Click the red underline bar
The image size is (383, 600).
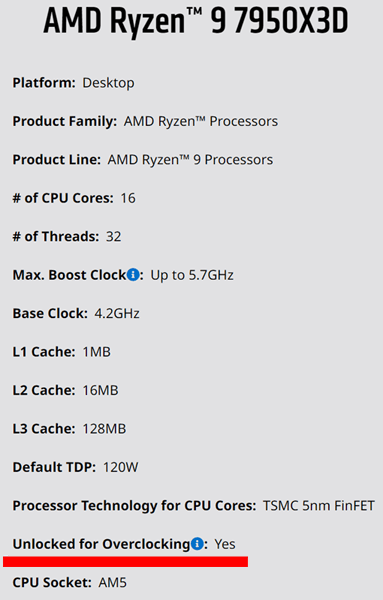pos(125,561)
